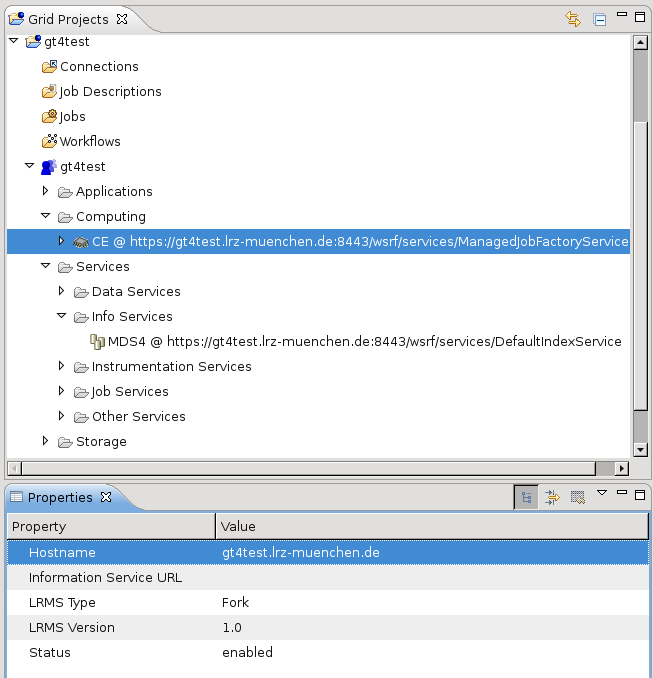The width and height of the screenshot is (653, 678).
Task: Click the Link with Editor icon
Action: coord(573,19)
